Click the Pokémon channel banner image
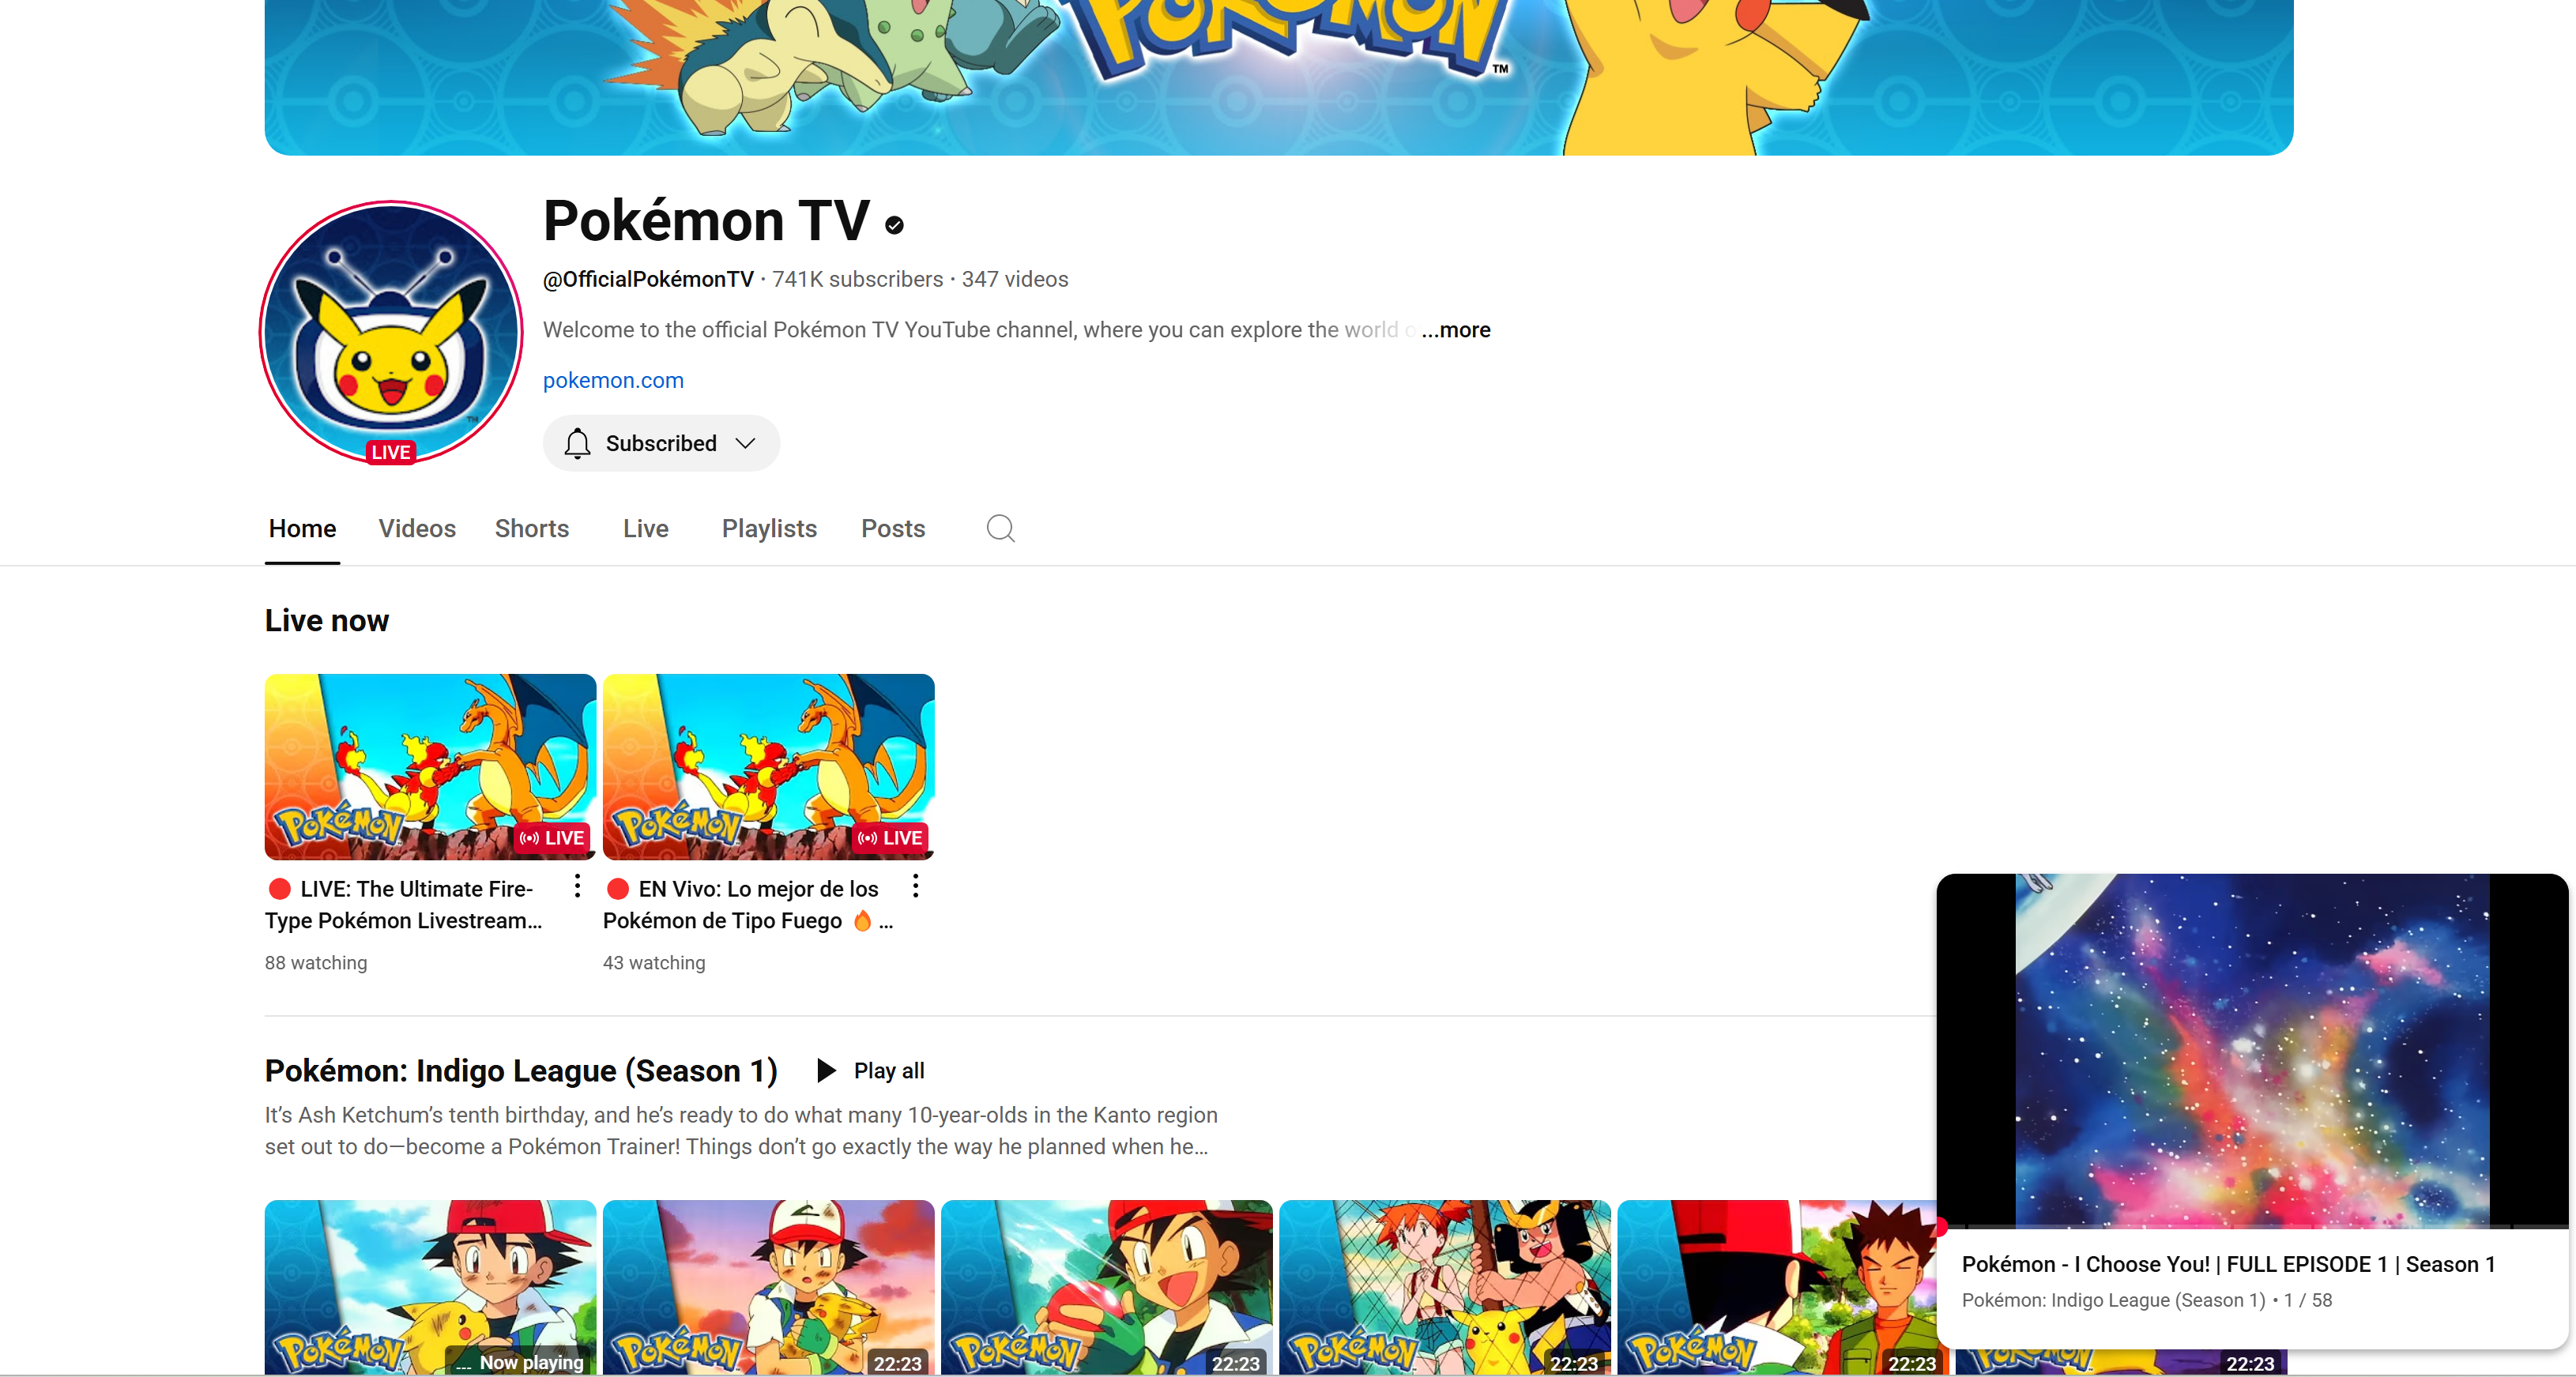 1279,77
